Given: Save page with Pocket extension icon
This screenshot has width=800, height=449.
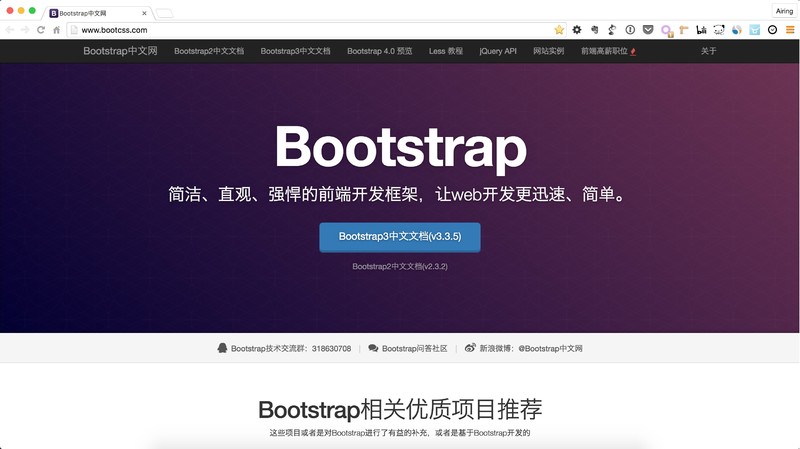Looking at the screenshot, I should point(648,30).
